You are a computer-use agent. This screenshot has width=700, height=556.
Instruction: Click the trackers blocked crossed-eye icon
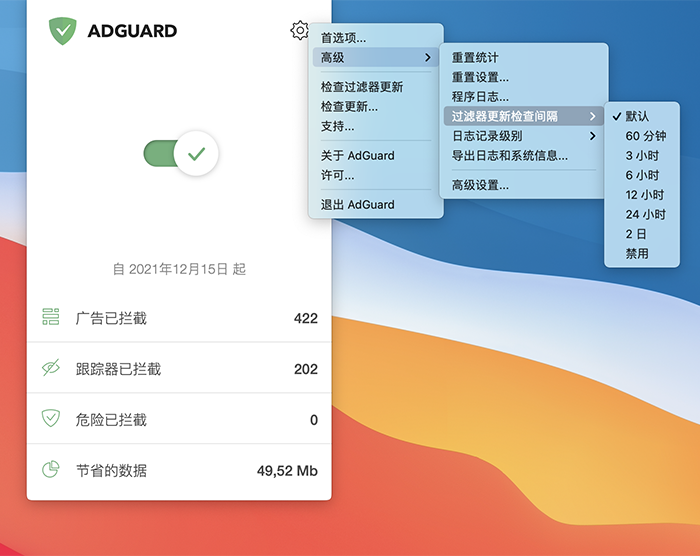pyautogui.click(x=51, y=368)
